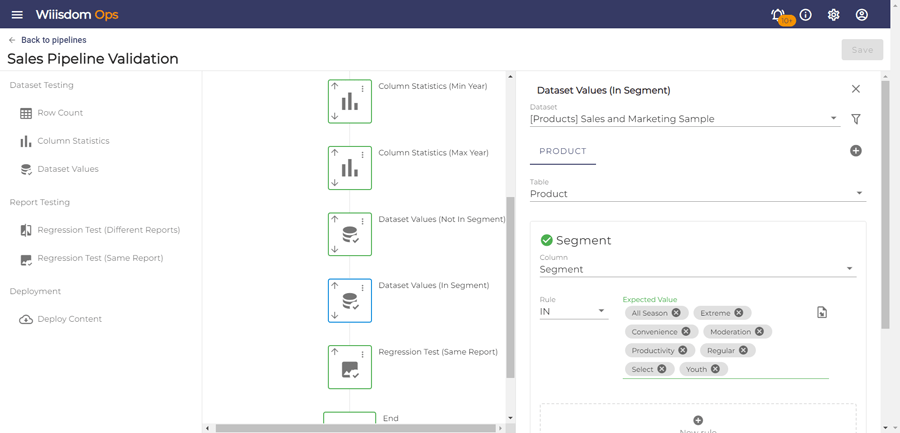This screenshot has width=900, height=433.
Task: Remove the Moderation chip
Action: (x=759, y=332)
